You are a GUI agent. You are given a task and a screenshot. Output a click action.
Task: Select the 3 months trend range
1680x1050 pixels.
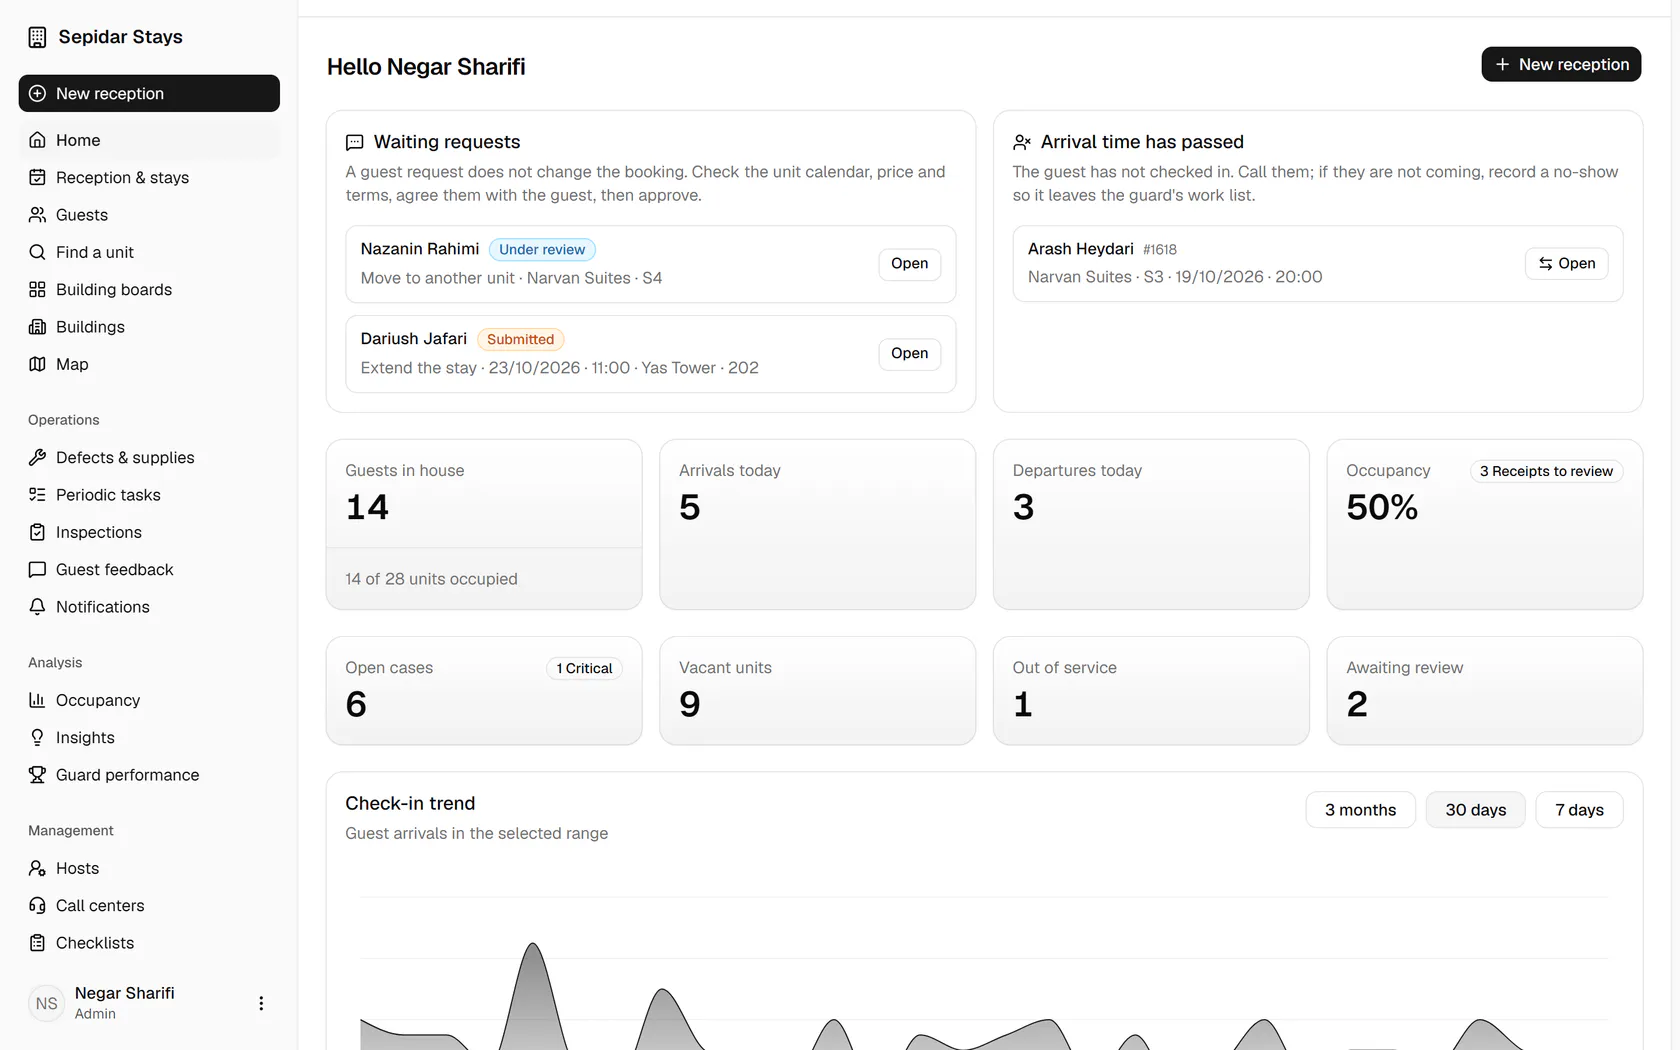tap(1360, 810)
